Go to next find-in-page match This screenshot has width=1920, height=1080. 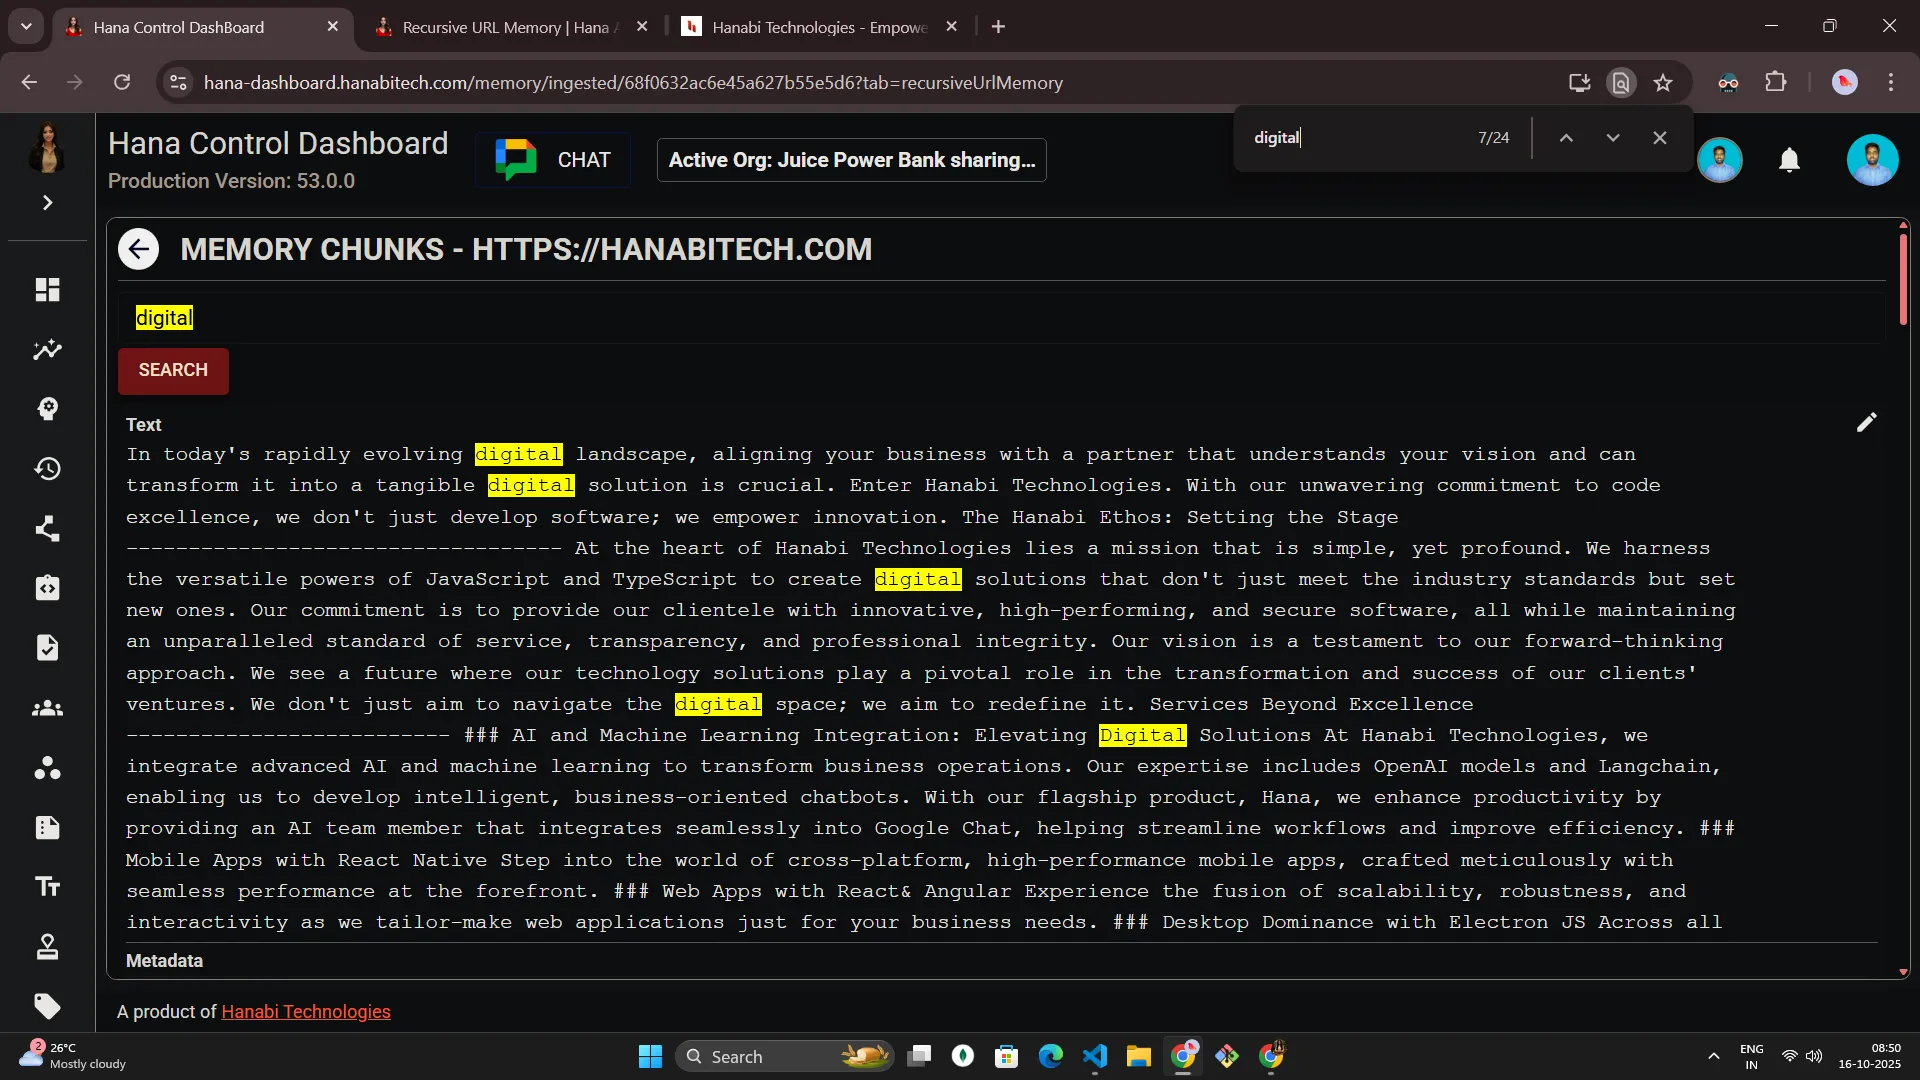(1612, 138)
